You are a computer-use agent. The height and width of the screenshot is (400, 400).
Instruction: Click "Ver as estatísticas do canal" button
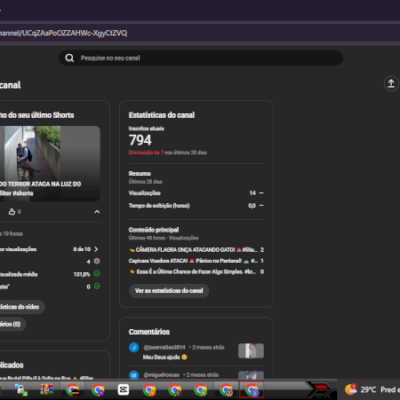coord(169,291)
